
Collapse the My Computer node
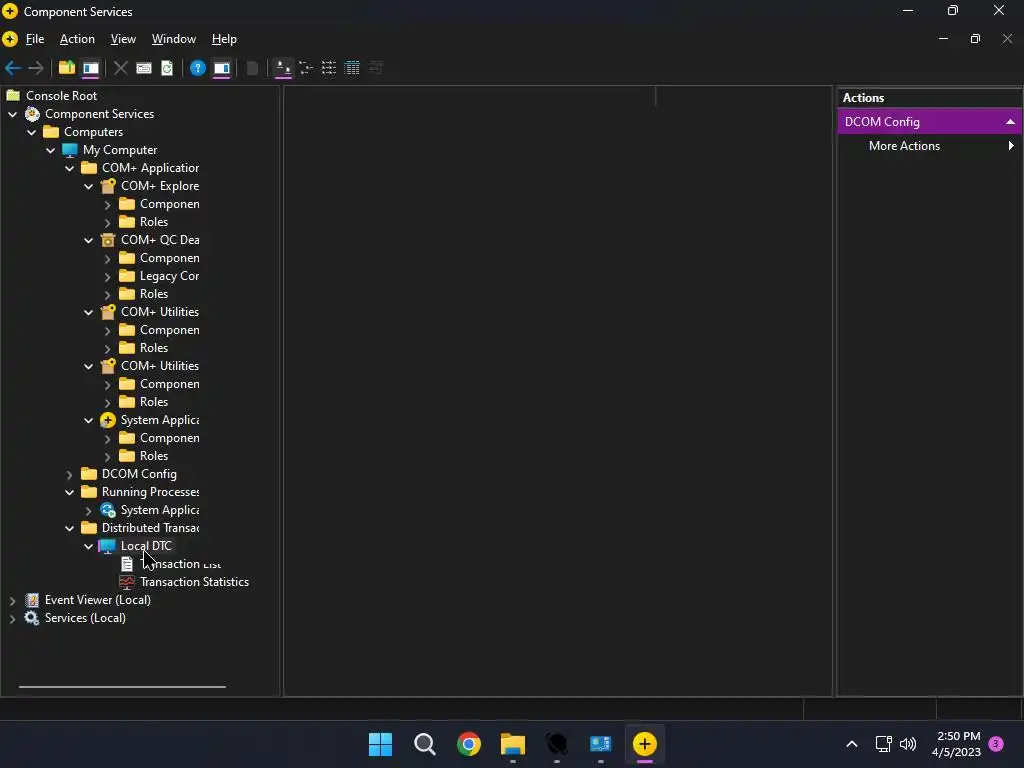50,150
